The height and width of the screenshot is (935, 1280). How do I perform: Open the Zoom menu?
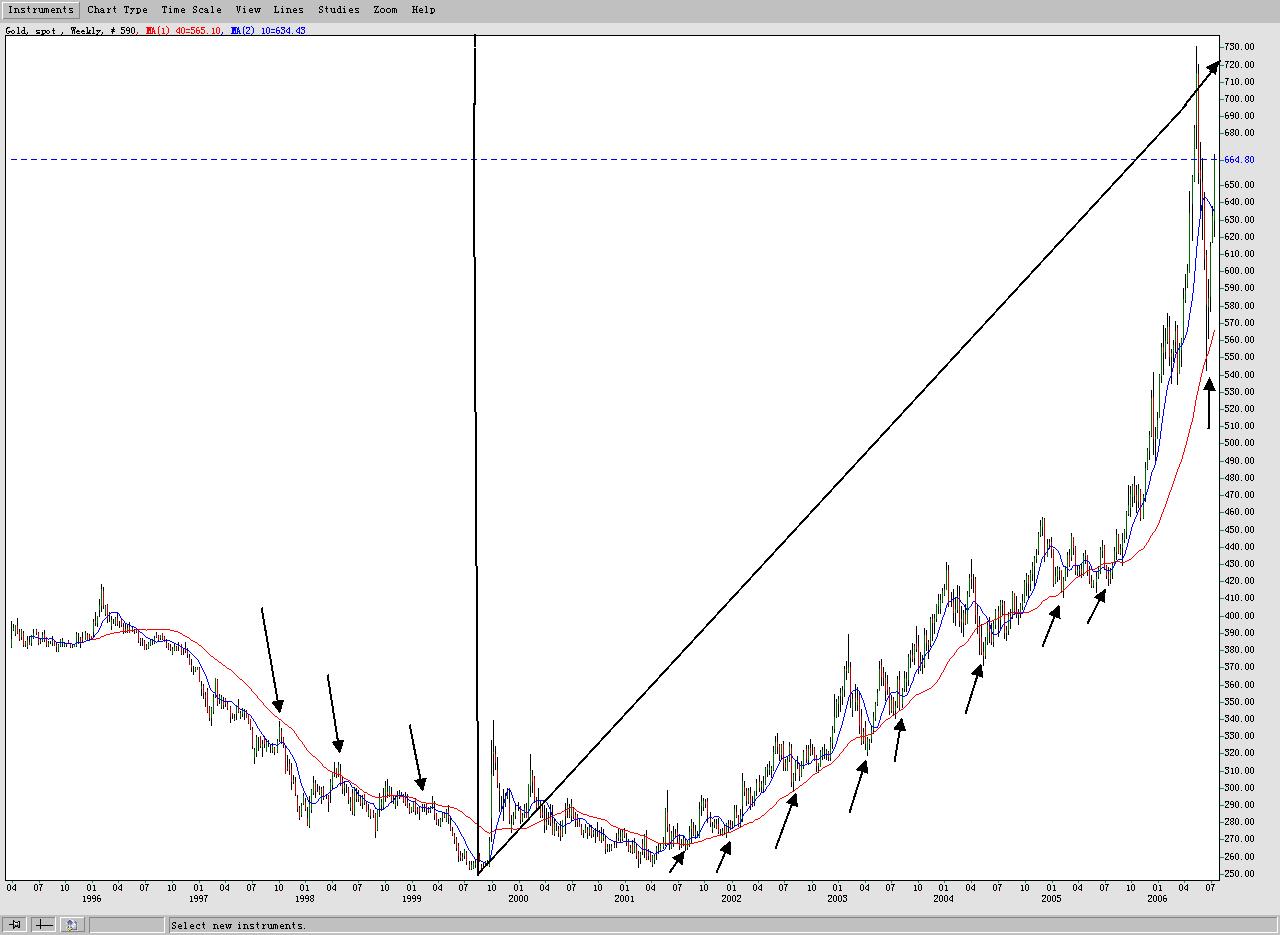(385, 10)
